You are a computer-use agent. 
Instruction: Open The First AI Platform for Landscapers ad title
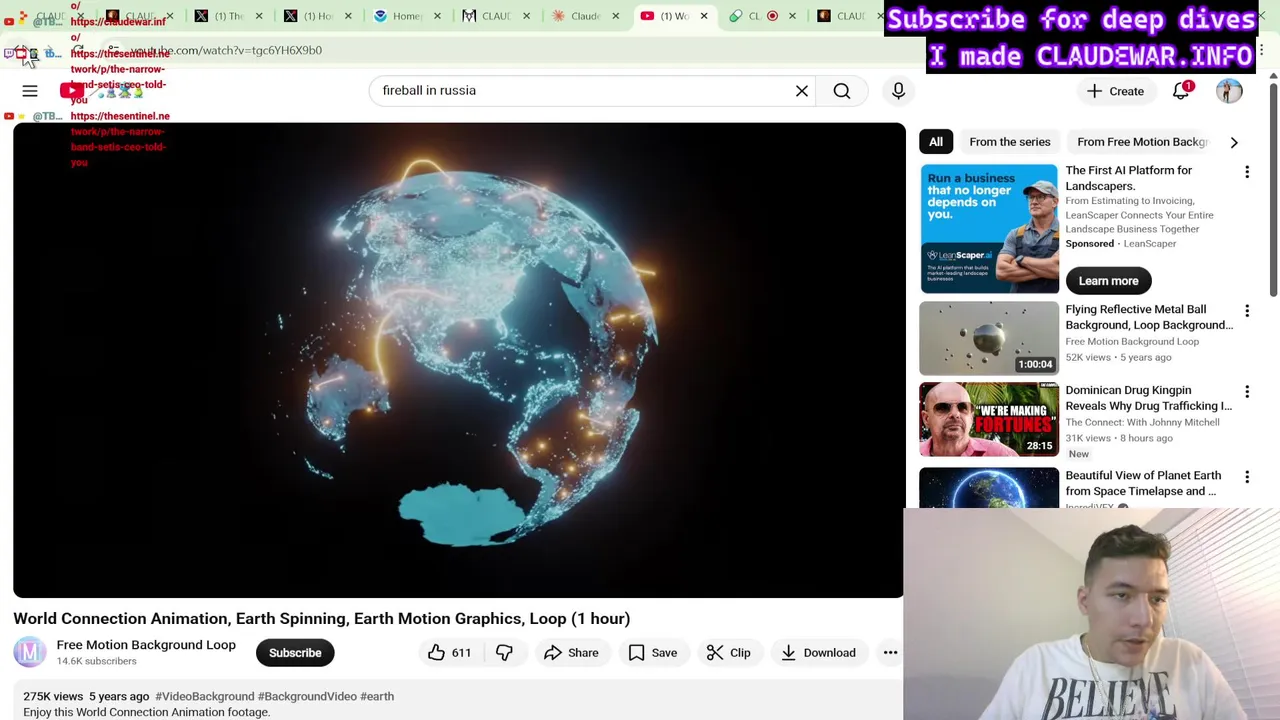pos(1128,178)
